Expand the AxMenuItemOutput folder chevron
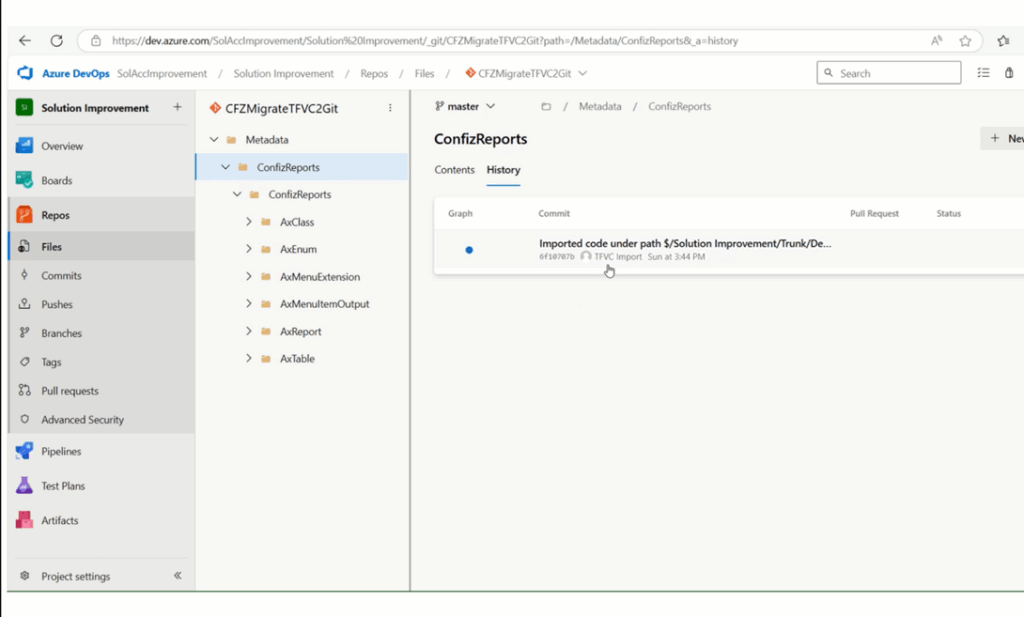 (x=249, y=304)
